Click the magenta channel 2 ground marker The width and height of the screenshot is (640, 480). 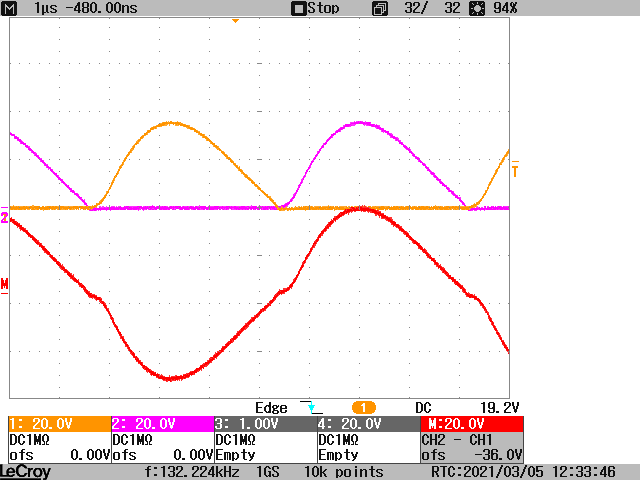click(4, 216)
